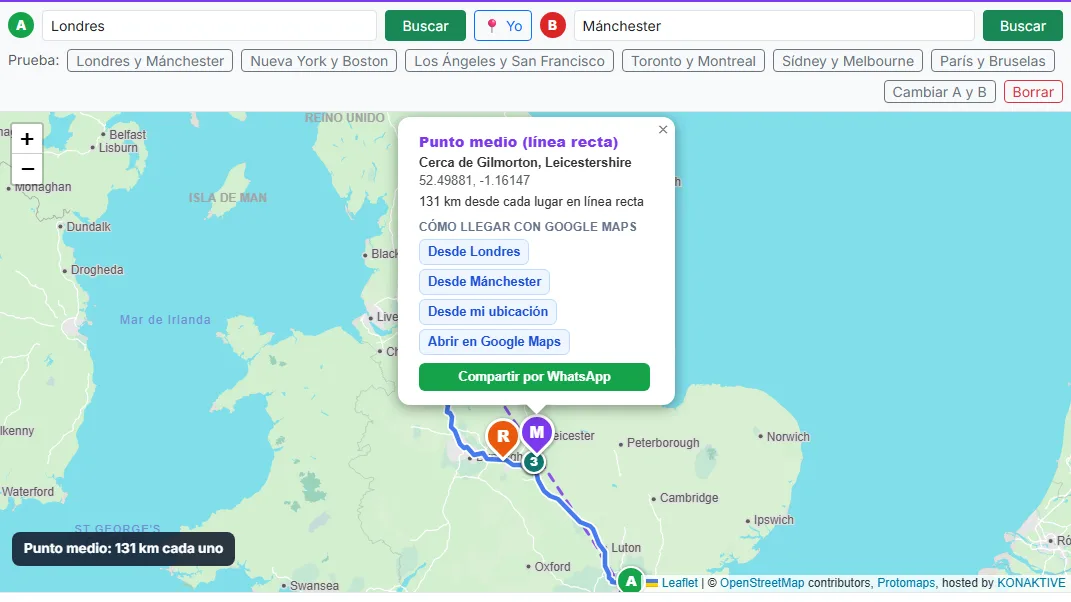The image size is (1071, 602).
Task: Click the red B destination marker badge
Action: (x=553, y=26)
